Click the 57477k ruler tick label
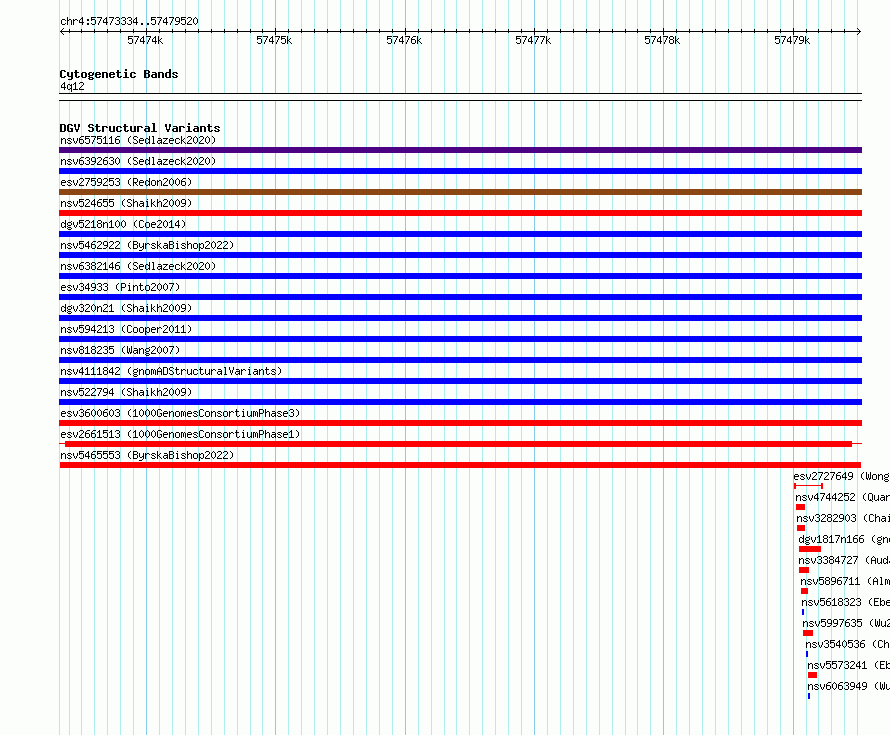This screenshot has height=735, width=890. (533, 40)
